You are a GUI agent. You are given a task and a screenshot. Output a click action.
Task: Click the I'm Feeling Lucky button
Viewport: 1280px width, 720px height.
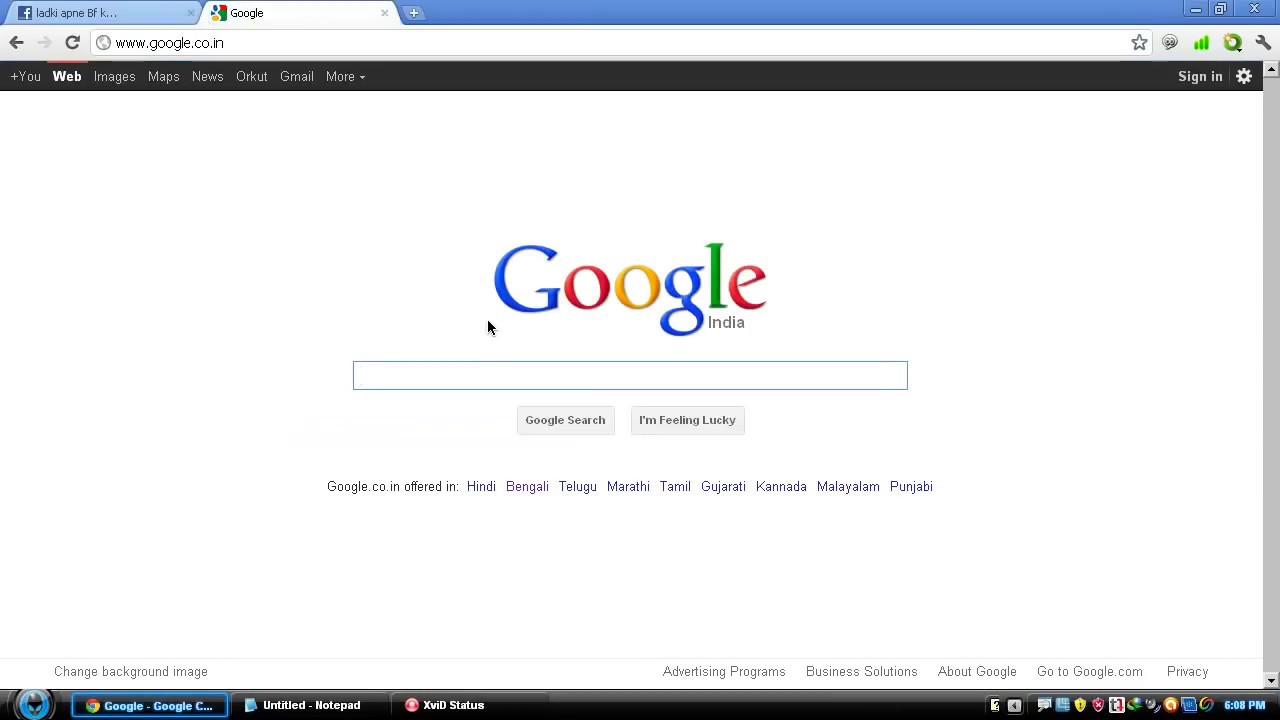687,420
